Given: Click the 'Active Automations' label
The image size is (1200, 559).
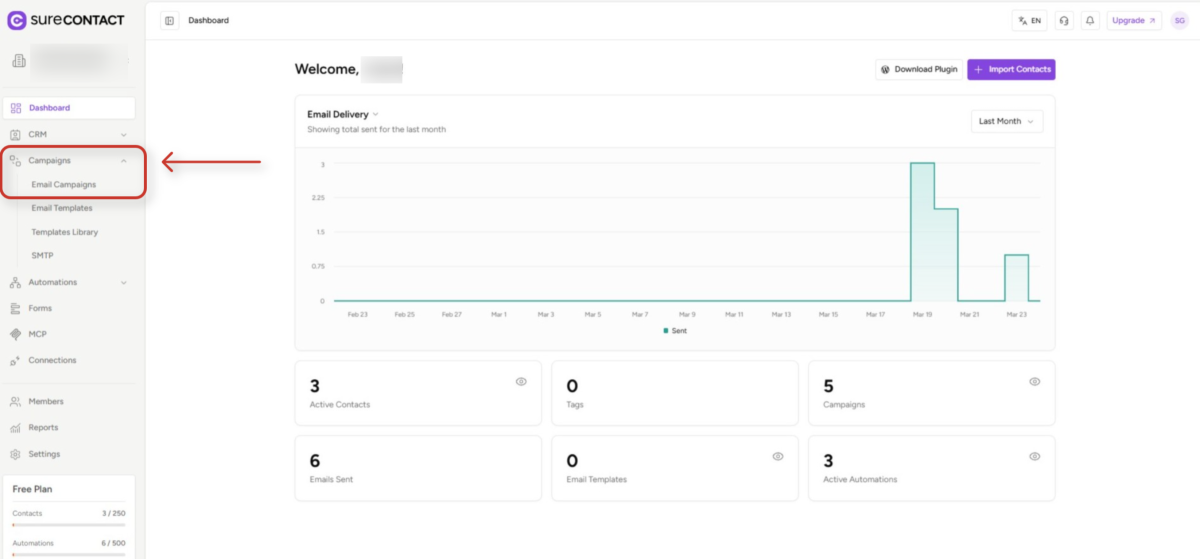Looking at the screenshot, I should [860, 479].
